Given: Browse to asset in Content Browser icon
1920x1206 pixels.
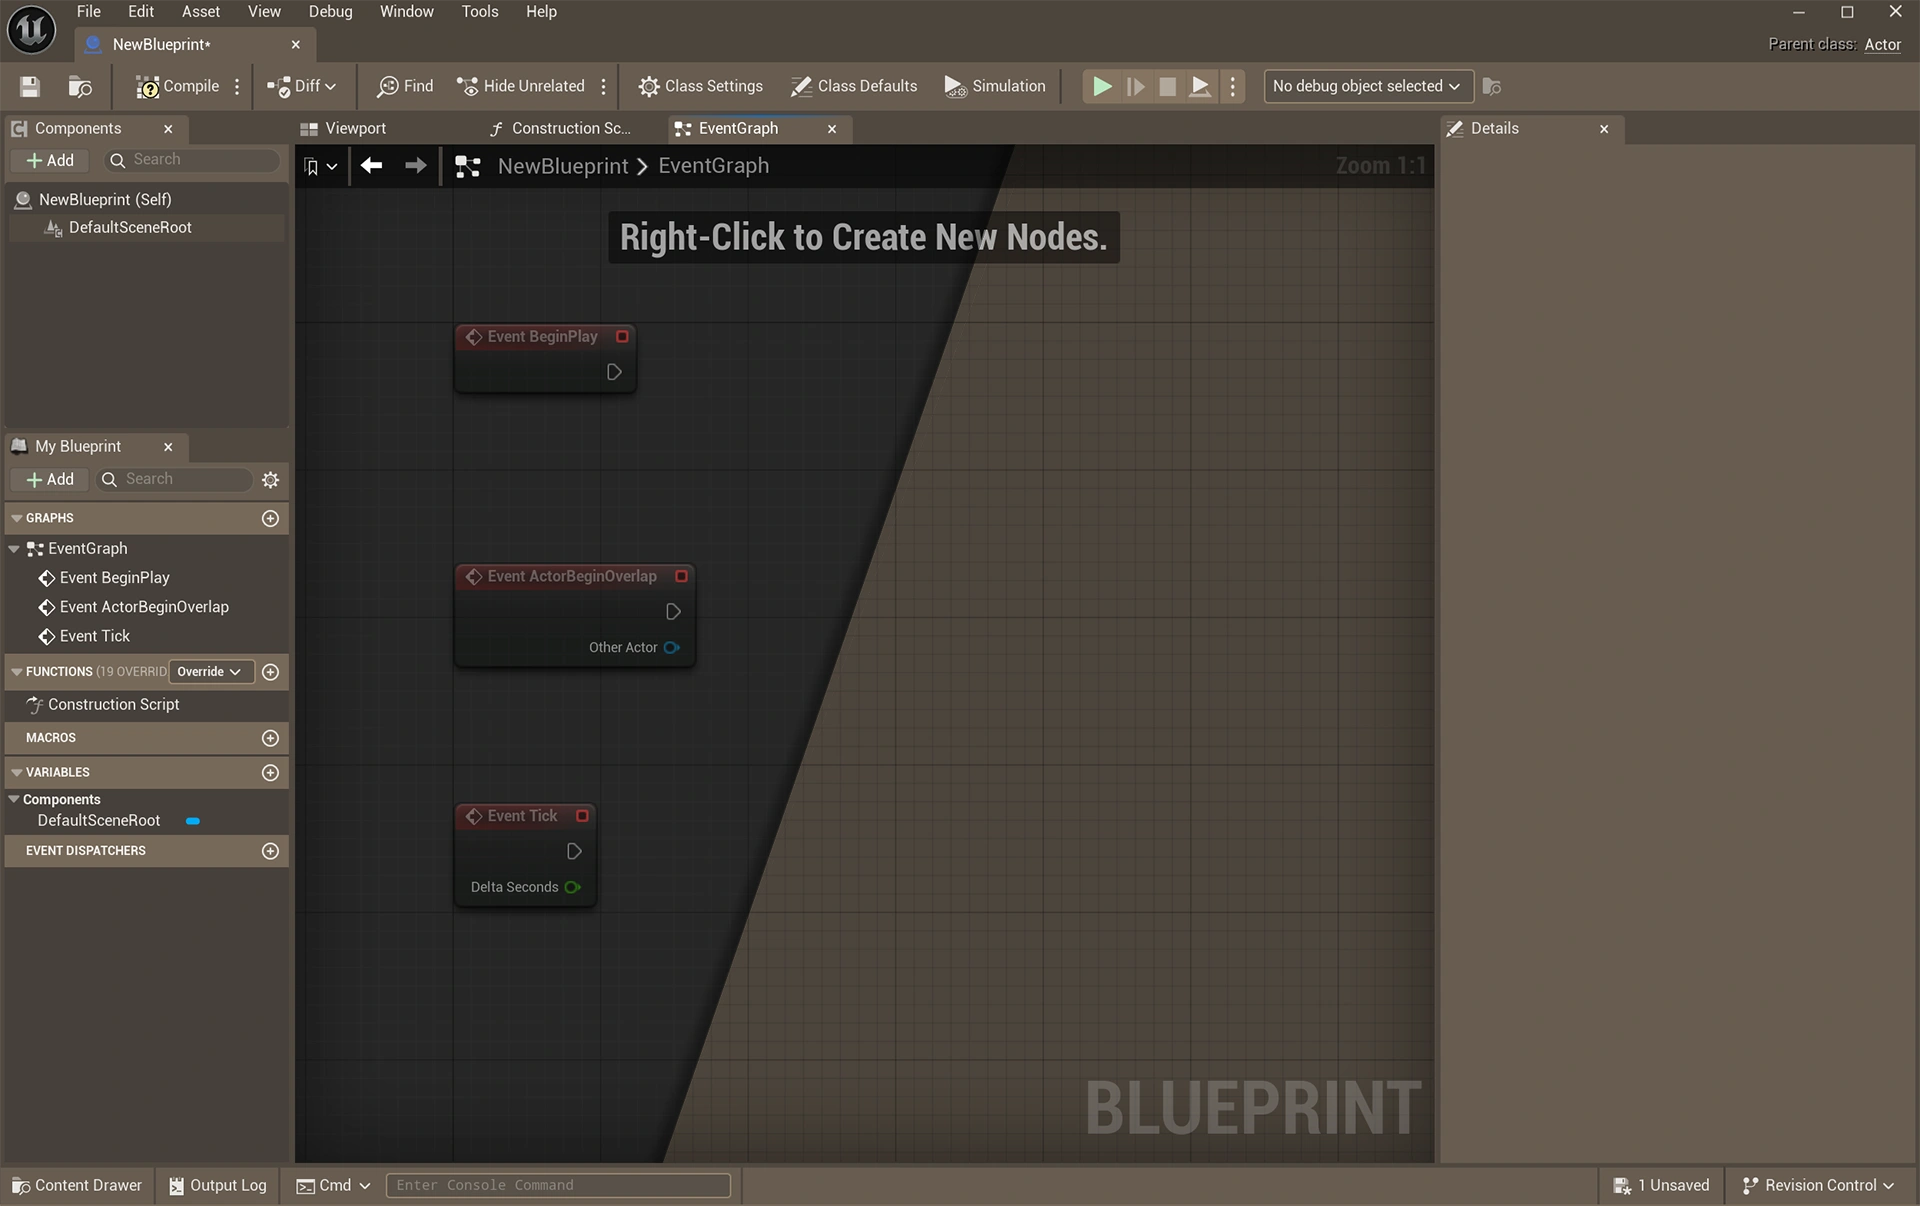Looking at the screenshot, I should (x=80, y=87).
